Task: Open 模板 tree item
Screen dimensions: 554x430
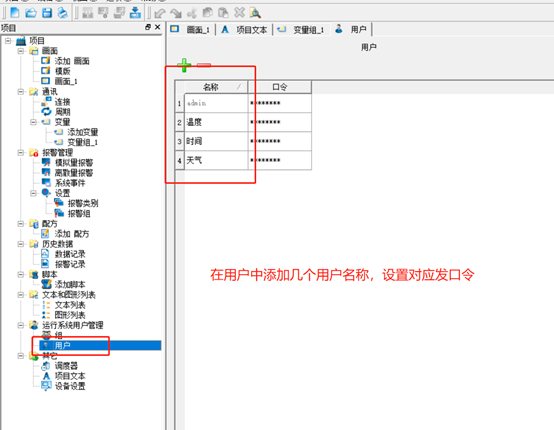Action: 63,71
